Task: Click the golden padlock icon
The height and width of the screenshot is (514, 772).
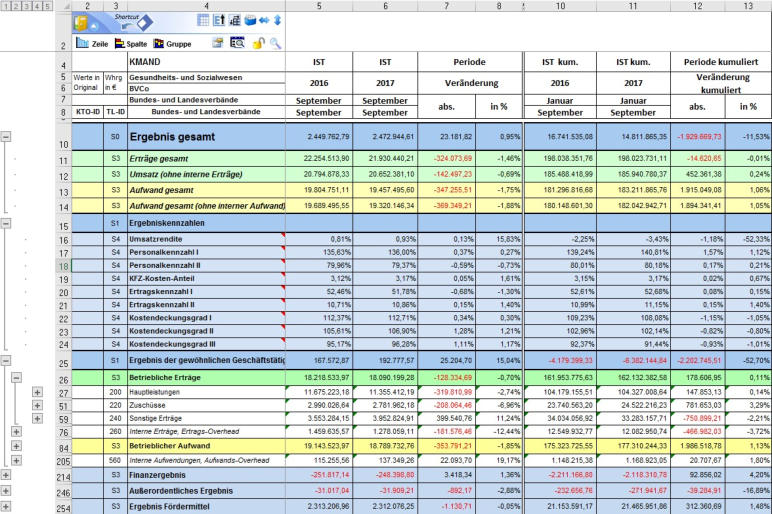Action: coord(256,43)
